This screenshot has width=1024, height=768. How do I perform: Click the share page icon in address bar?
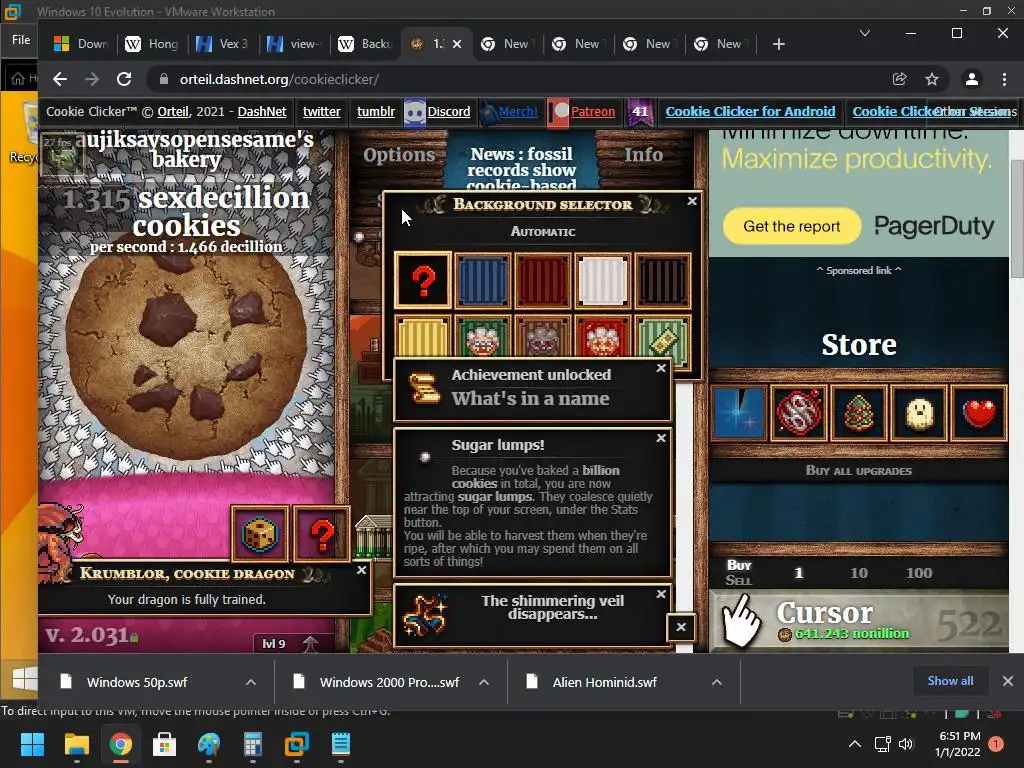click(899, 79)
